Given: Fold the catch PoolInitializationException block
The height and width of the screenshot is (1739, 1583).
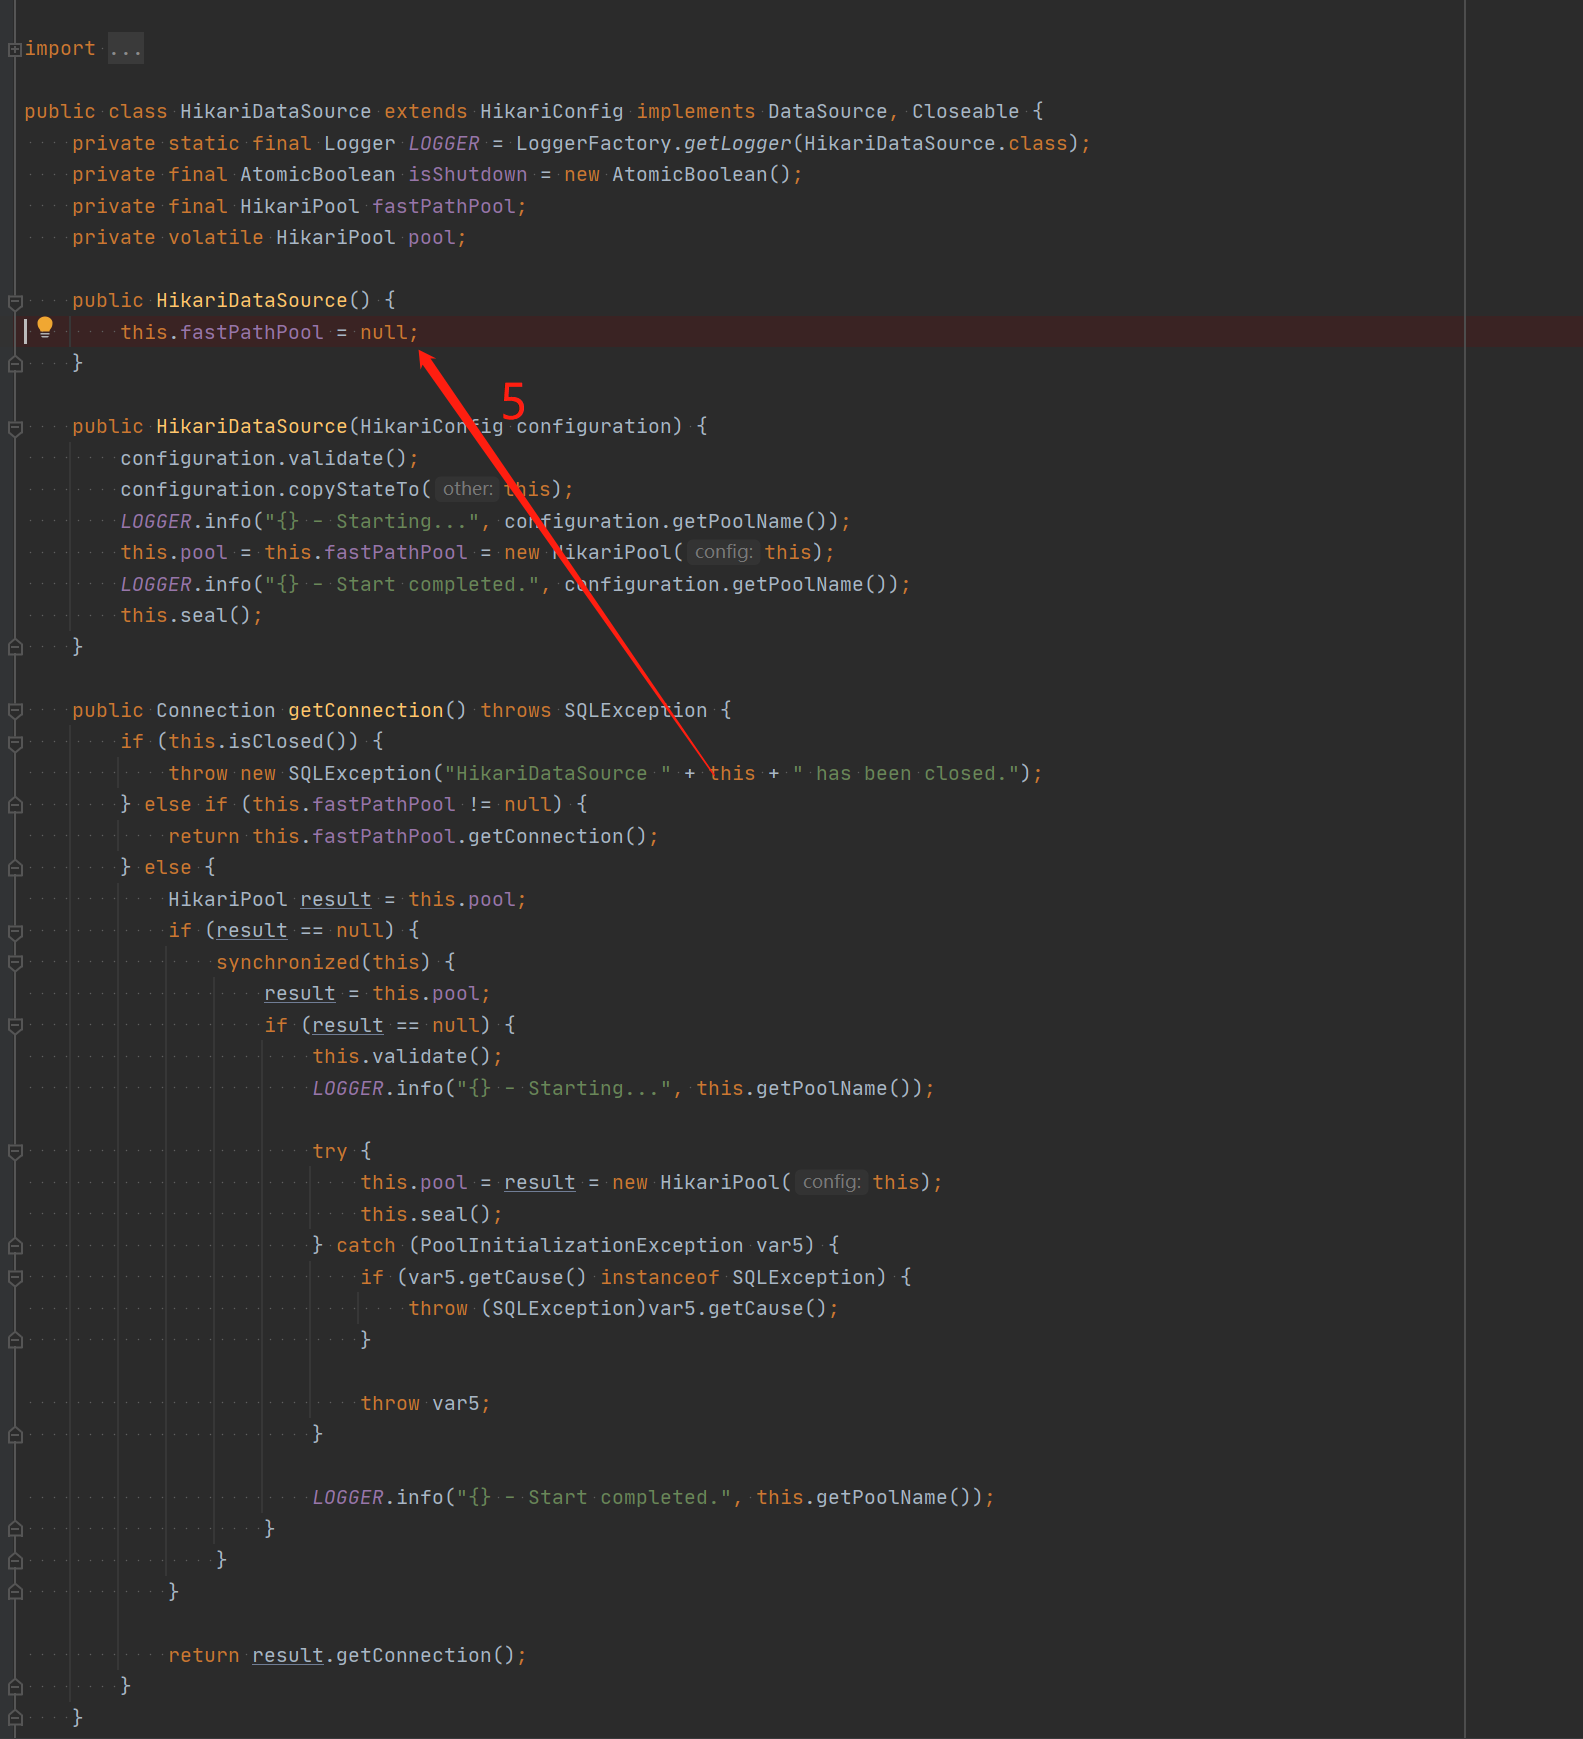Looking at the screenshot, I should [15, 1246].
